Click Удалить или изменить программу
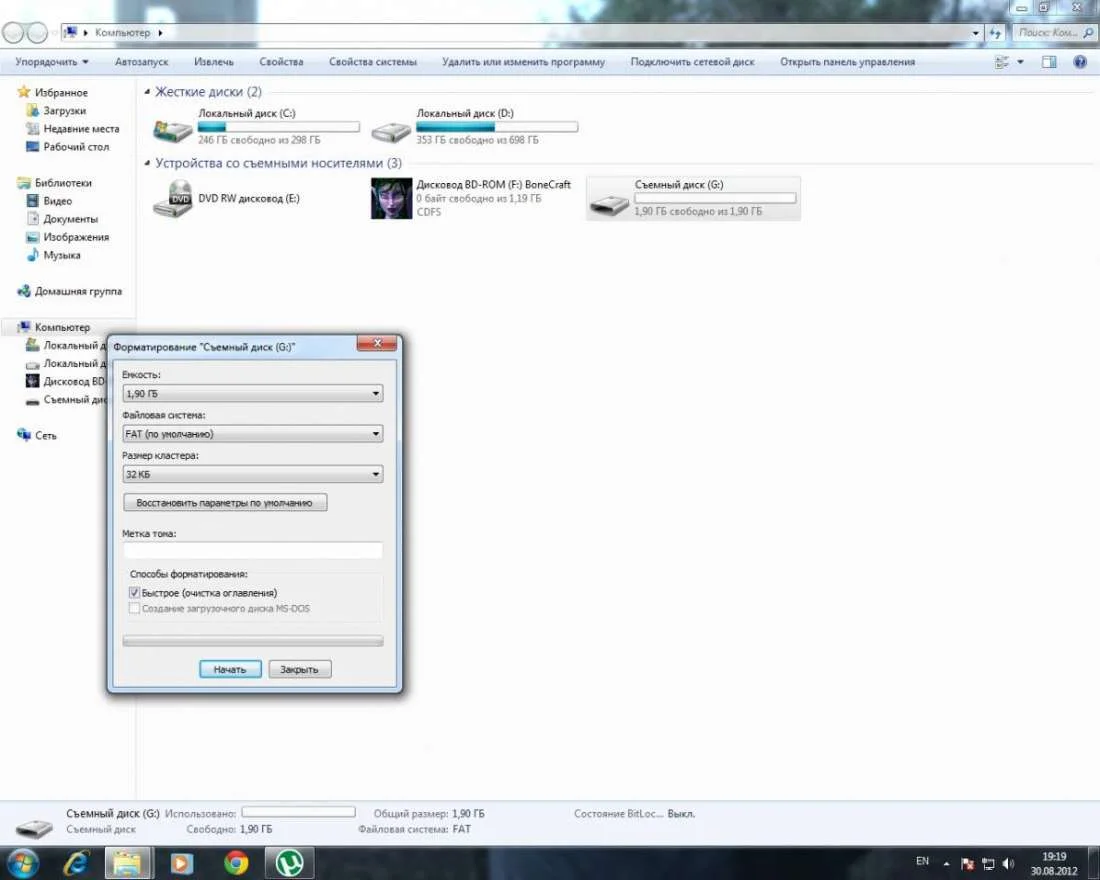The width and height of the screenshot is (1100, 880). coord(523,62)
